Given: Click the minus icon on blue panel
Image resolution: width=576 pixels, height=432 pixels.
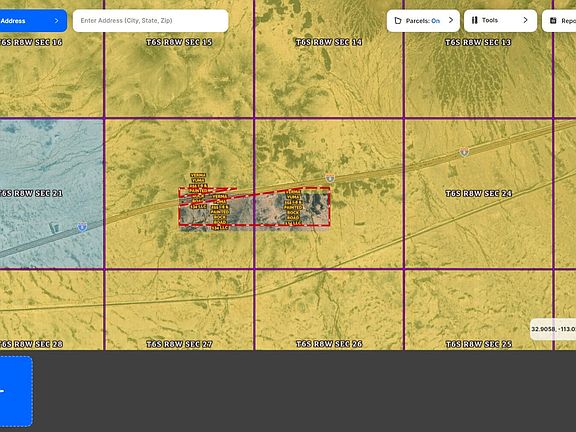Looking at the screenshot, I should pyautogui.click(x=2, y=391).
